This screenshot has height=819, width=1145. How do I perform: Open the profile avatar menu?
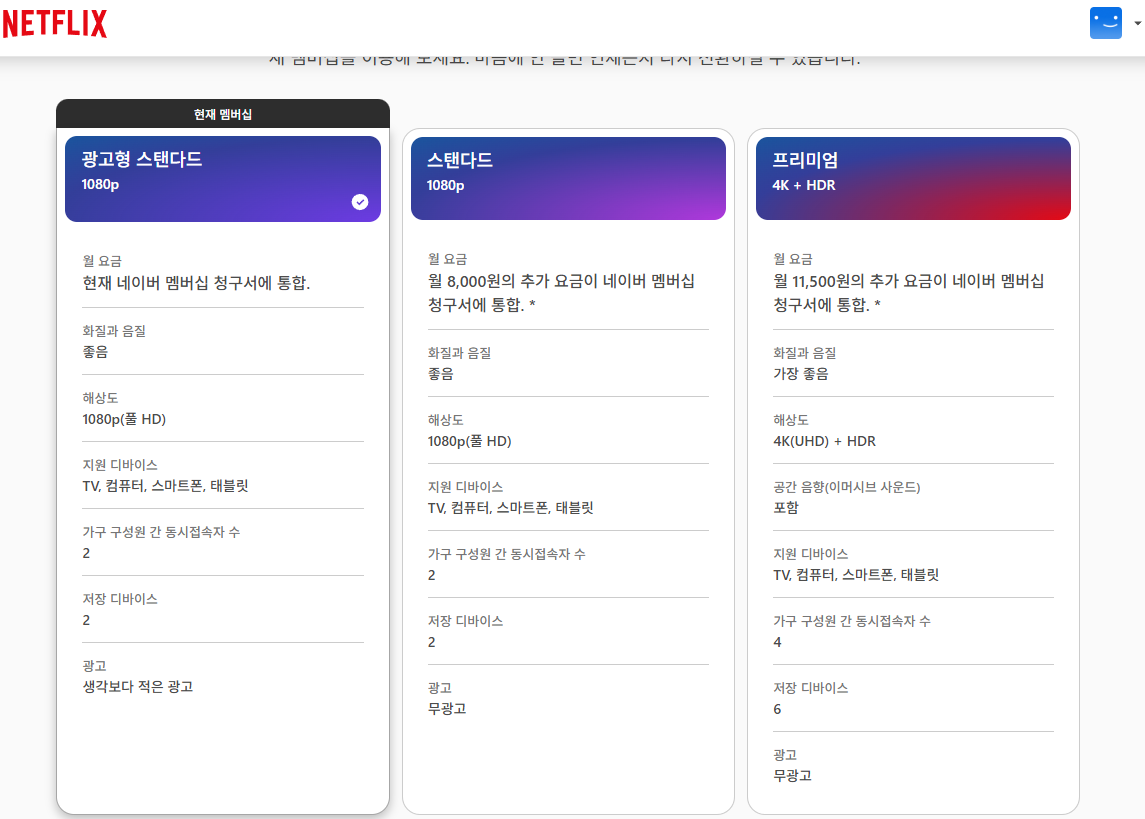coord(1106,23)
